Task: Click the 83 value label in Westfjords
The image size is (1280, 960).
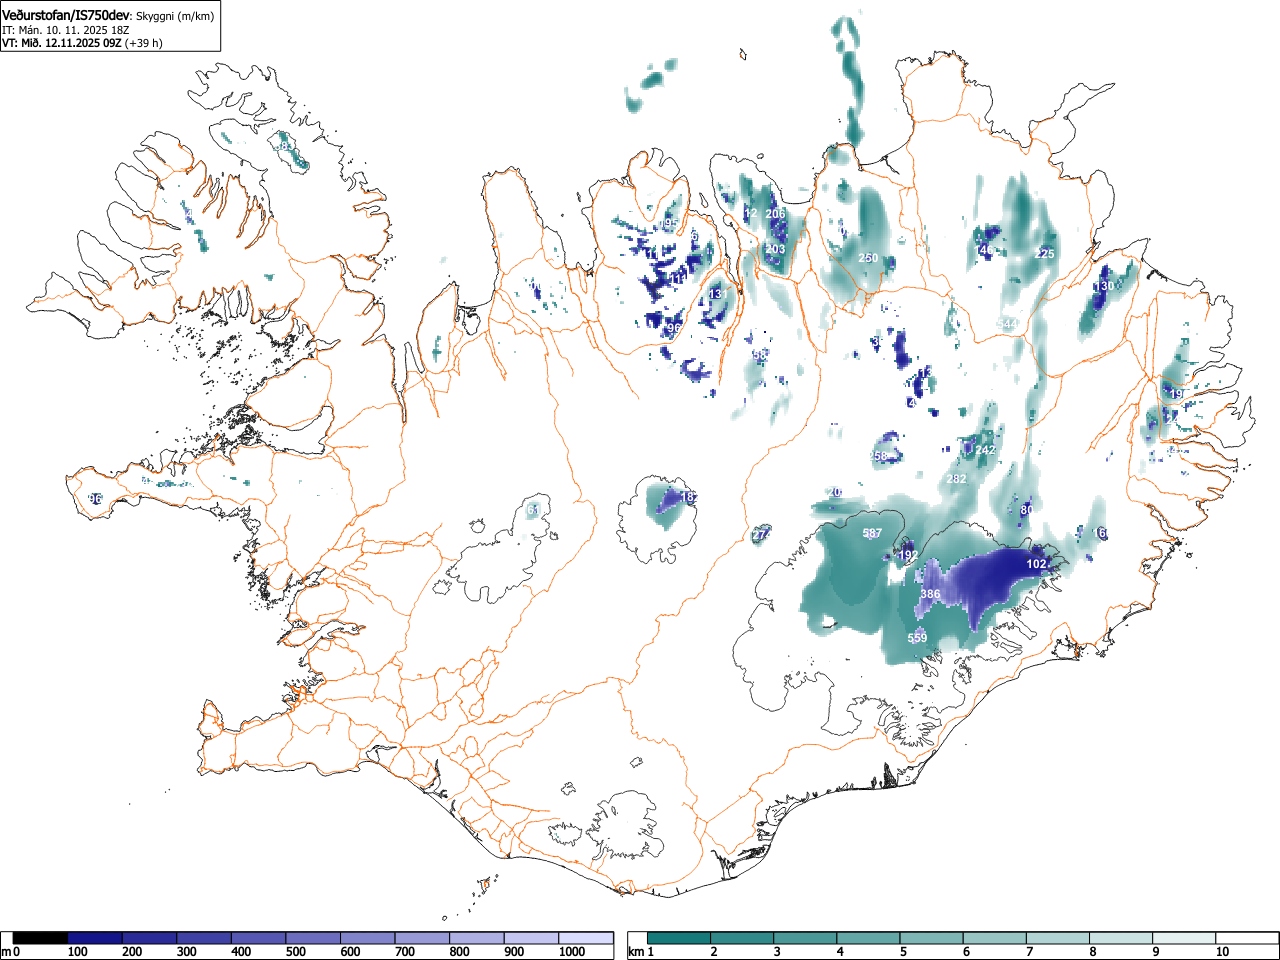Action: click(x=286, y=146)
